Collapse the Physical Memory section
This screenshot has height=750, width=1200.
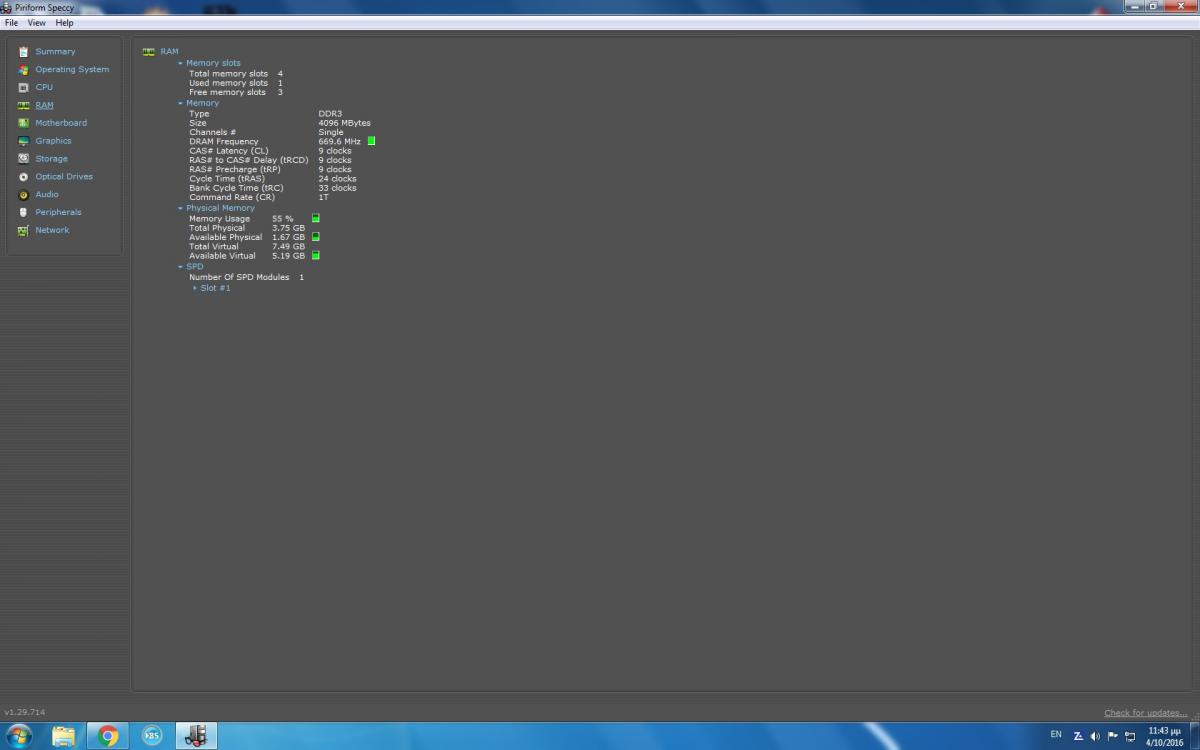pos(180,208)
